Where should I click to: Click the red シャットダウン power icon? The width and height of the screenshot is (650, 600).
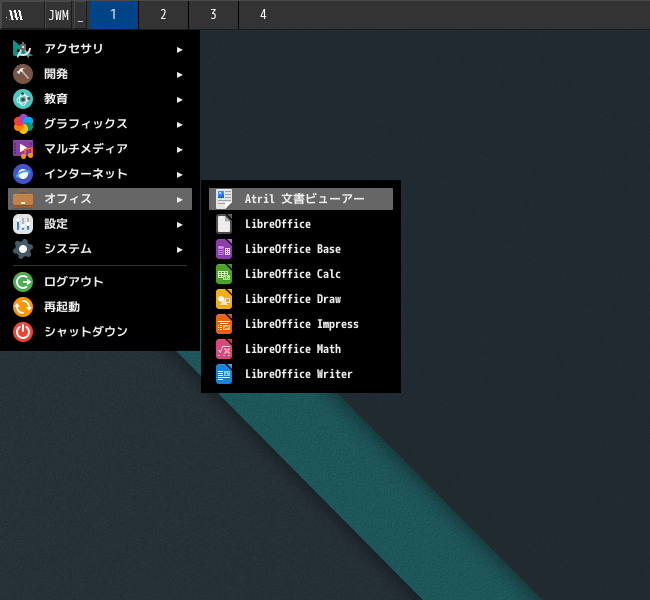point(23,332)
